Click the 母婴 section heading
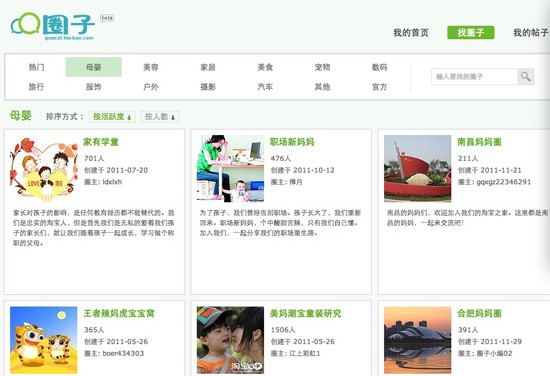The image size is (550, 376). 21,115
